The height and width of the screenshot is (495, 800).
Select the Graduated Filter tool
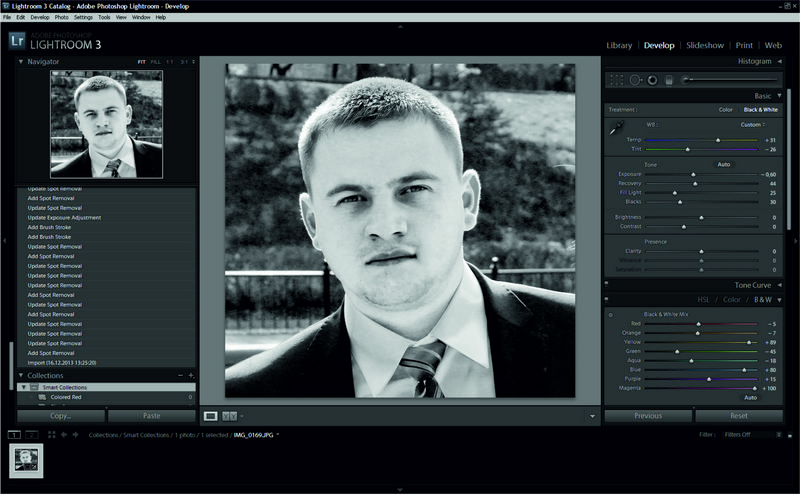(669, 79)
